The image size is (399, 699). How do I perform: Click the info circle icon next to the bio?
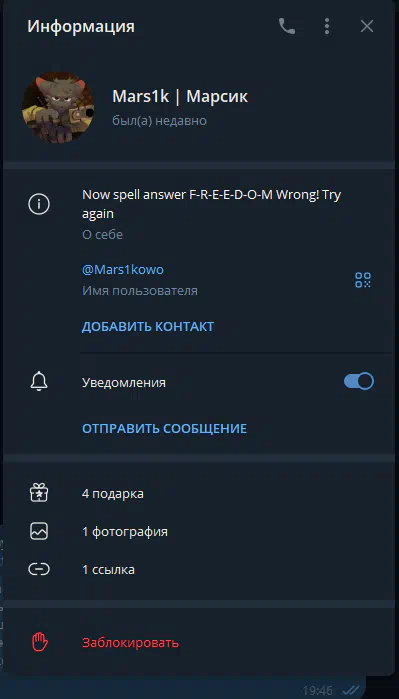coord(39,205)
